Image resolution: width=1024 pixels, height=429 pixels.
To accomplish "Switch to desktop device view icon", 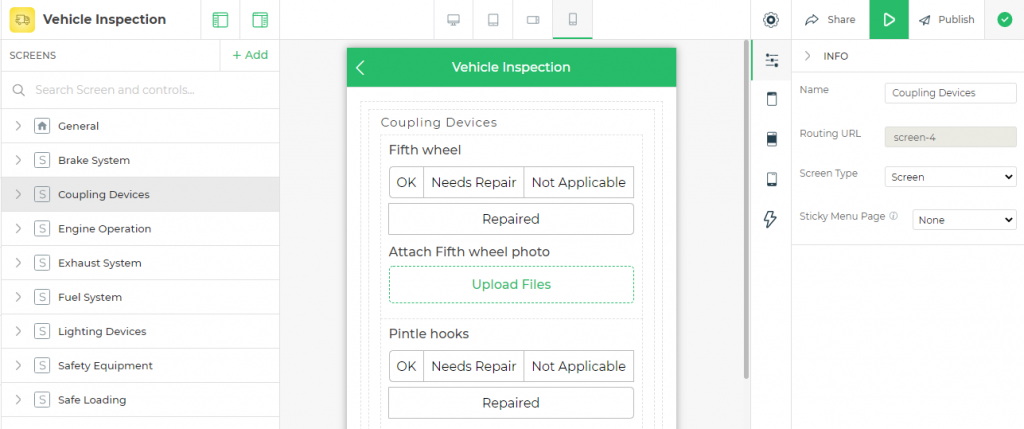I will (453, 20).
